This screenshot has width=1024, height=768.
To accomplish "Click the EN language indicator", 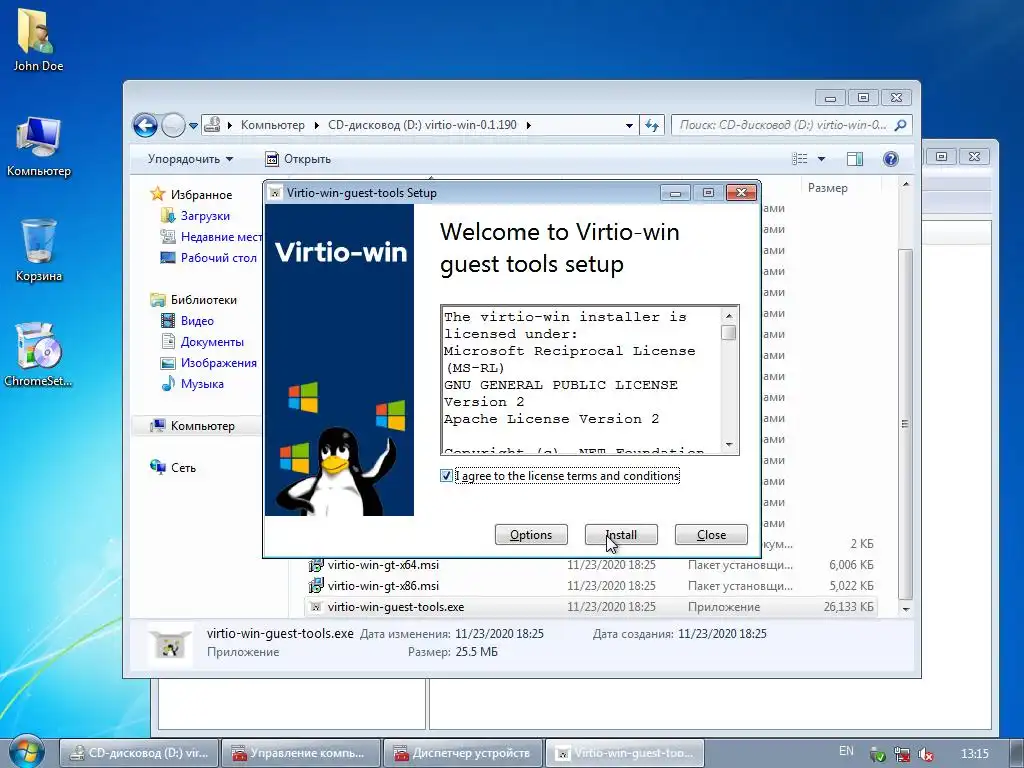I will 846,751.
